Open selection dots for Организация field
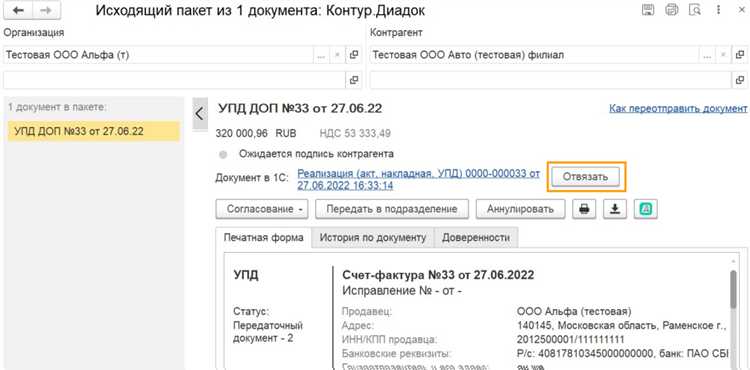Viewport: 750px width, 370px height. [321, 55]
